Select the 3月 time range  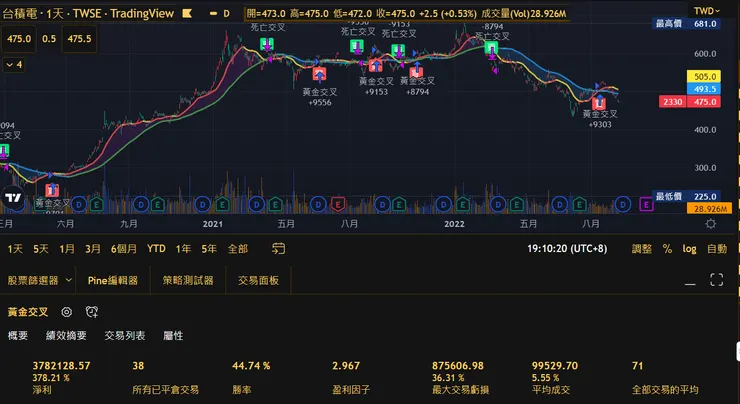(93, 249)
